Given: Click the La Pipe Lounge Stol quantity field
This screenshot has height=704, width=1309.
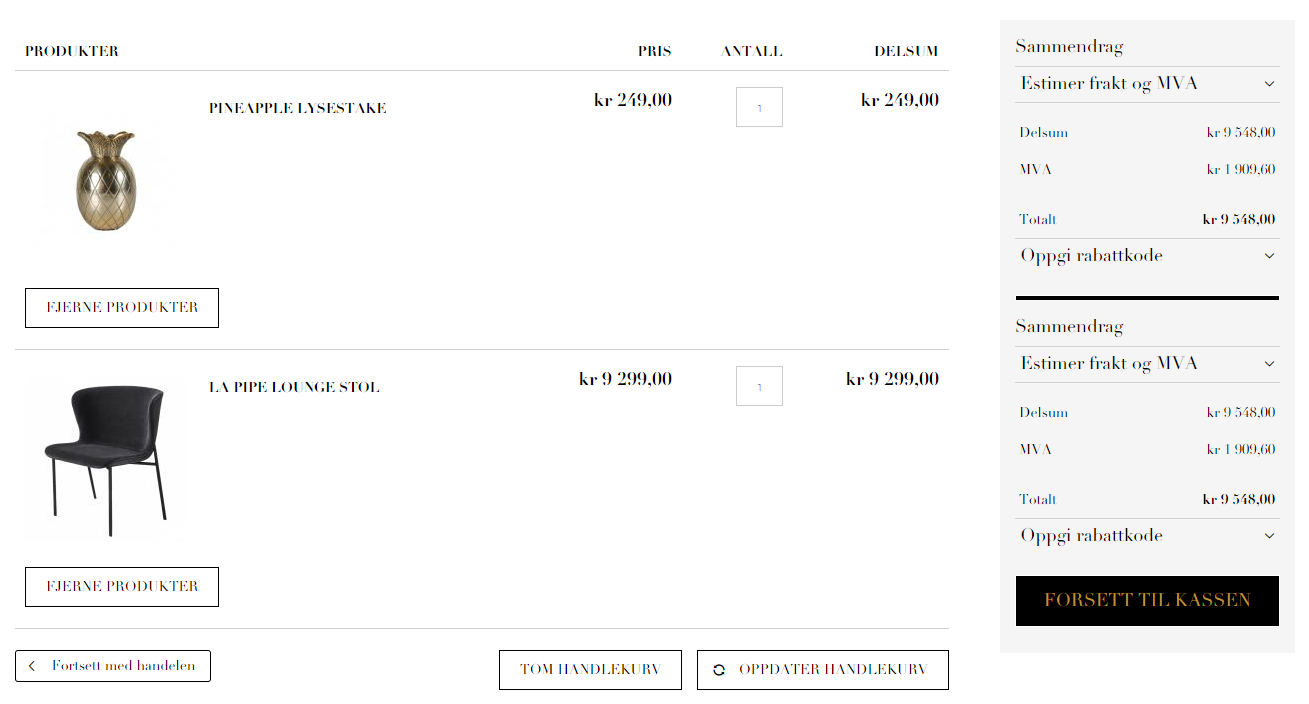Looking at the screenshot, I should (759, 386).
